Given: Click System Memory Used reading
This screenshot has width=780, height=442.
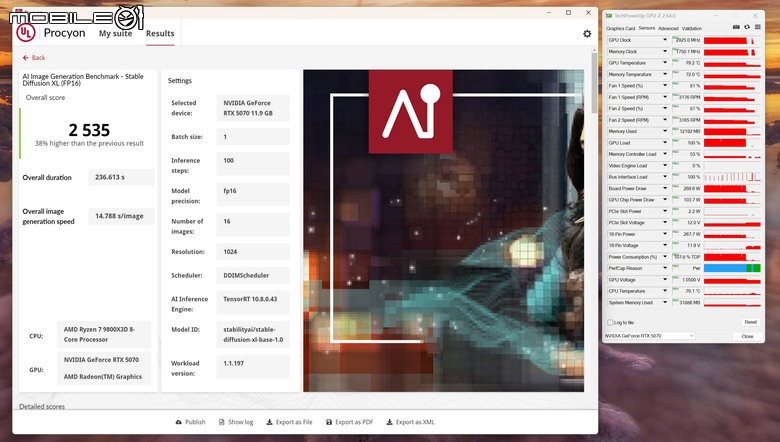Looking at the screenshot, I should 686,302.
